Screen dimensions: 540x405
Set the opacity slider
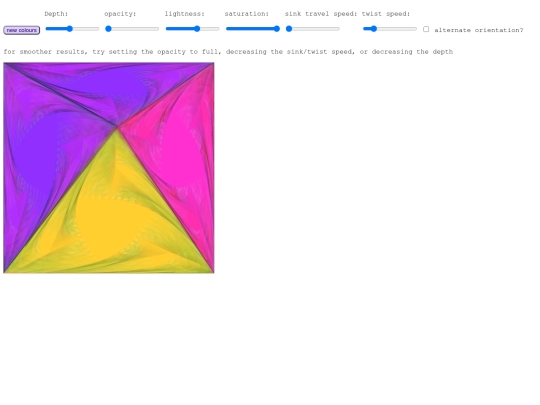(x=132, y=29)
